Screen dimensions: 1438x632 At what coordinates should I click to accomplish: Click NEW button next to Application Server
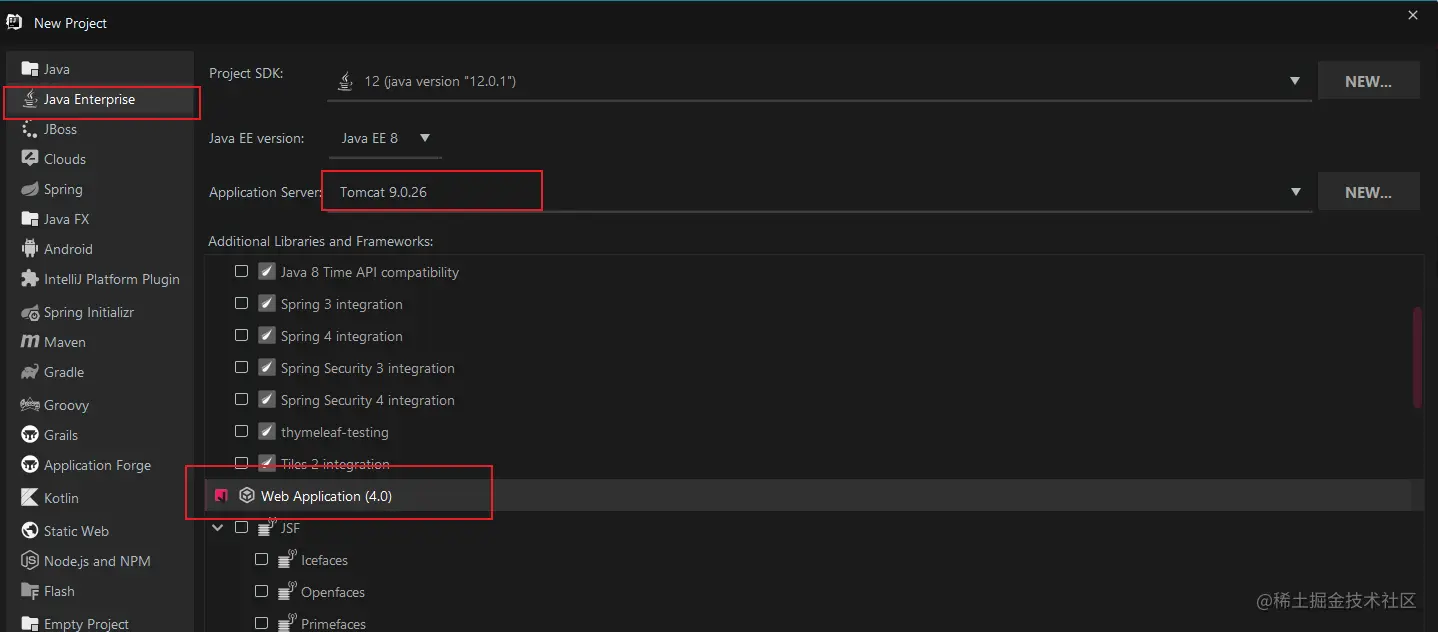click(x=1368, y=192)
